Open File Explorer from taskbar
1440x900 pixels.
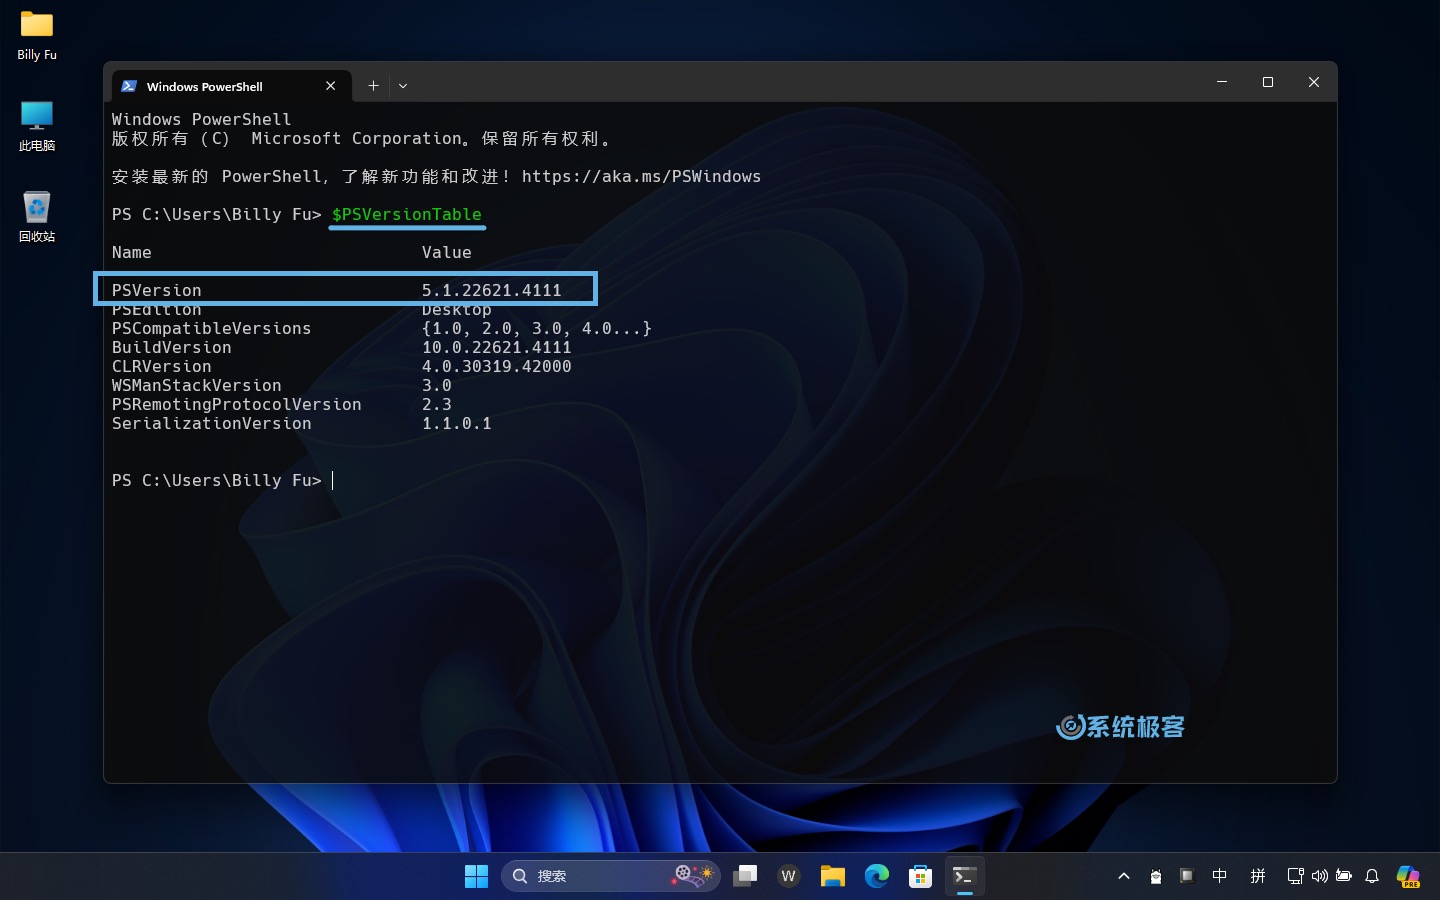point(832,876)
